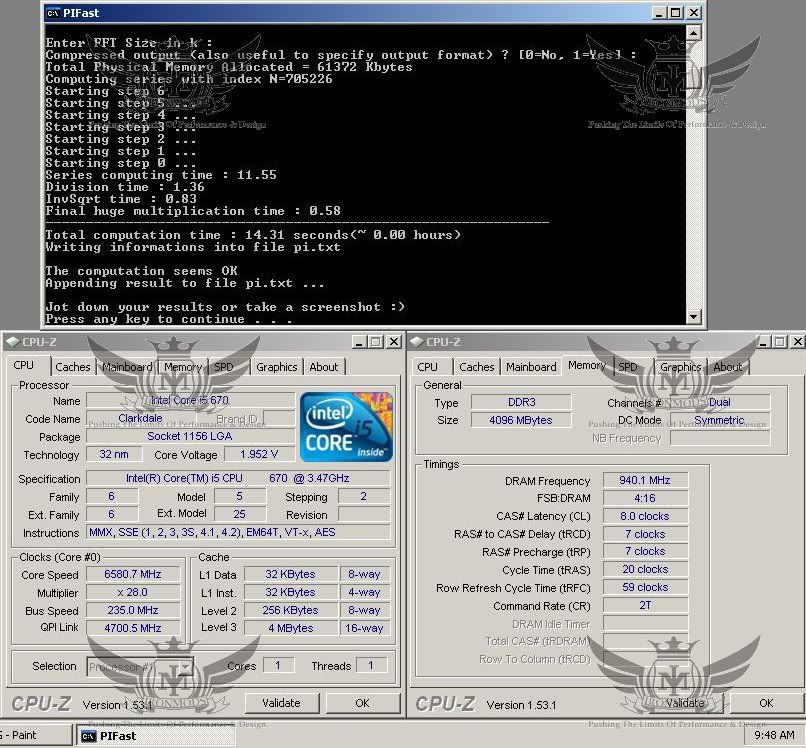
Task: Click the Code Name value 'Clarkdale'
Action: (140, 418)
